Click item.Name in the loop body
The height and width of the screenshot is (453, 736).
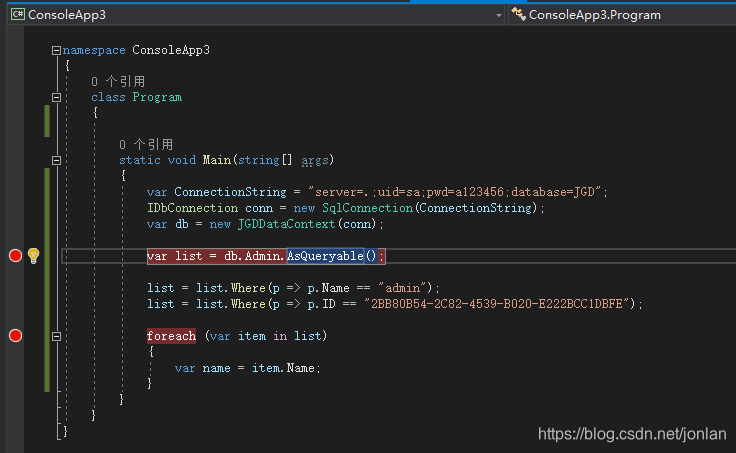283,368
